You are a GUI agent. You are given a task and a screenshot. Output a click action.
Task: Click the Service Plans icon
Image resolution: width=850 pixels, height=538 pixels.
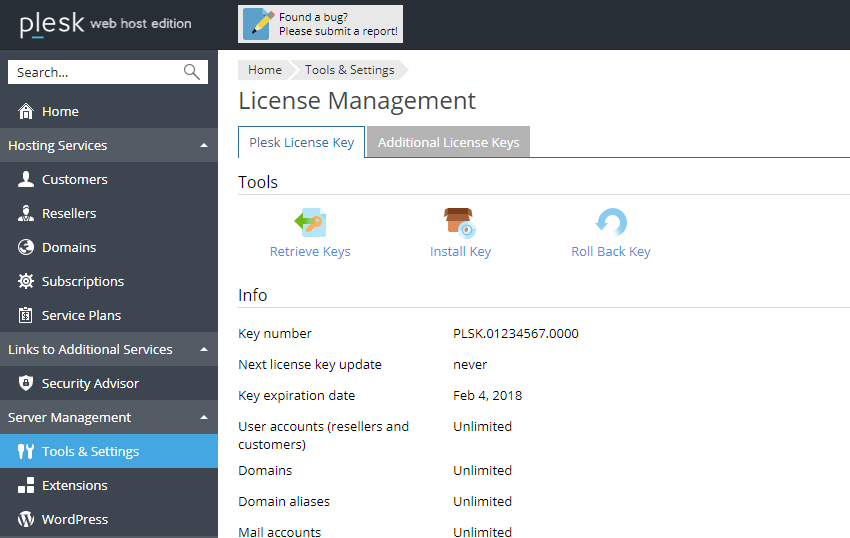coord(25,315)
